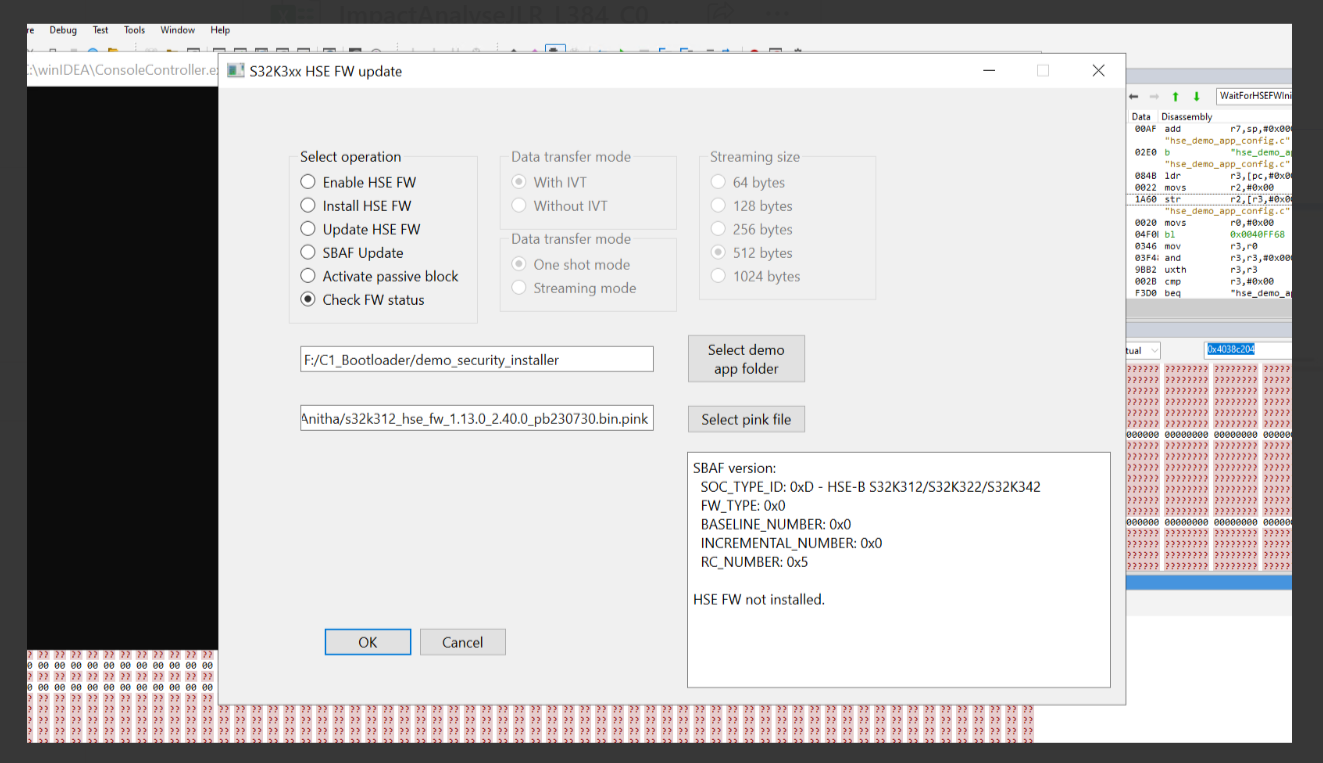Click the demo_security_installer folder path field
This screenshot has height=763, width=1323.
477,359
